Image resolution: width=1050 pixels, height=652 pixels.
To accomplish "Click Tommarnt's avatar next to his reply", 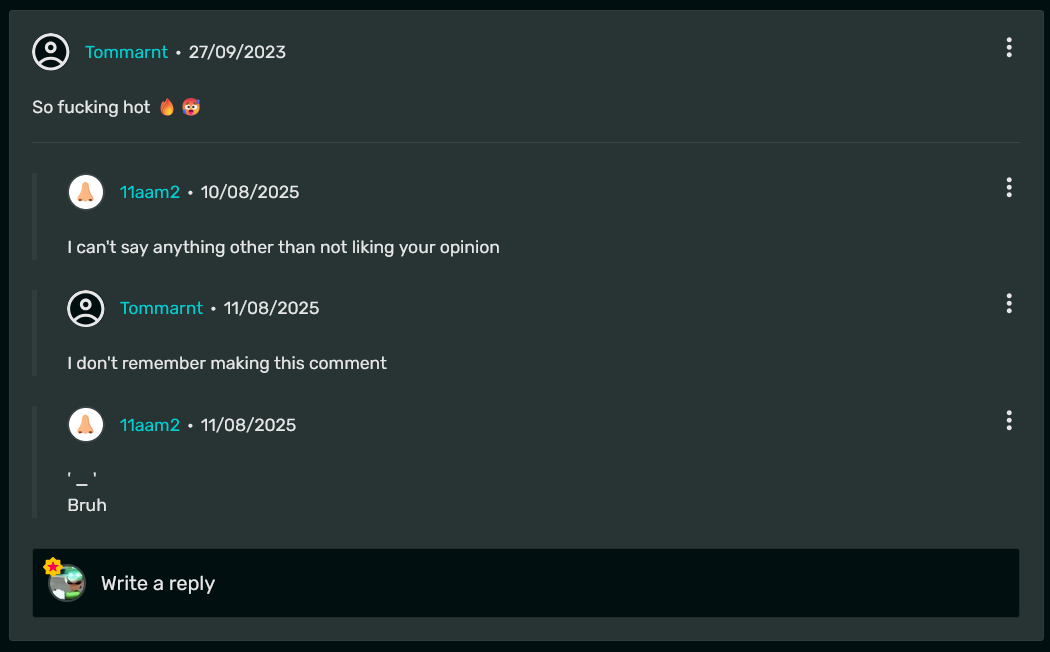I will 86,308.
